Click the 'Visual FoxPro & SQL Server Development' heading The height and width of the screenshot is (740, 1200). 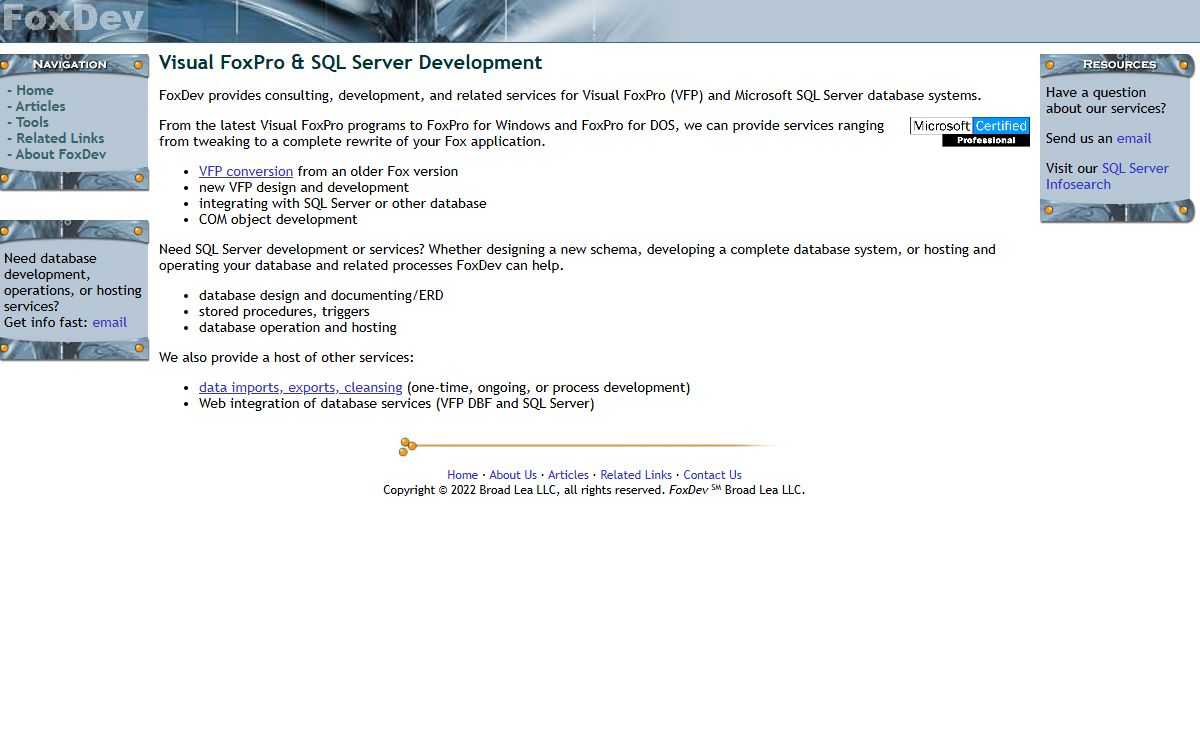click(x=350, y=63)
